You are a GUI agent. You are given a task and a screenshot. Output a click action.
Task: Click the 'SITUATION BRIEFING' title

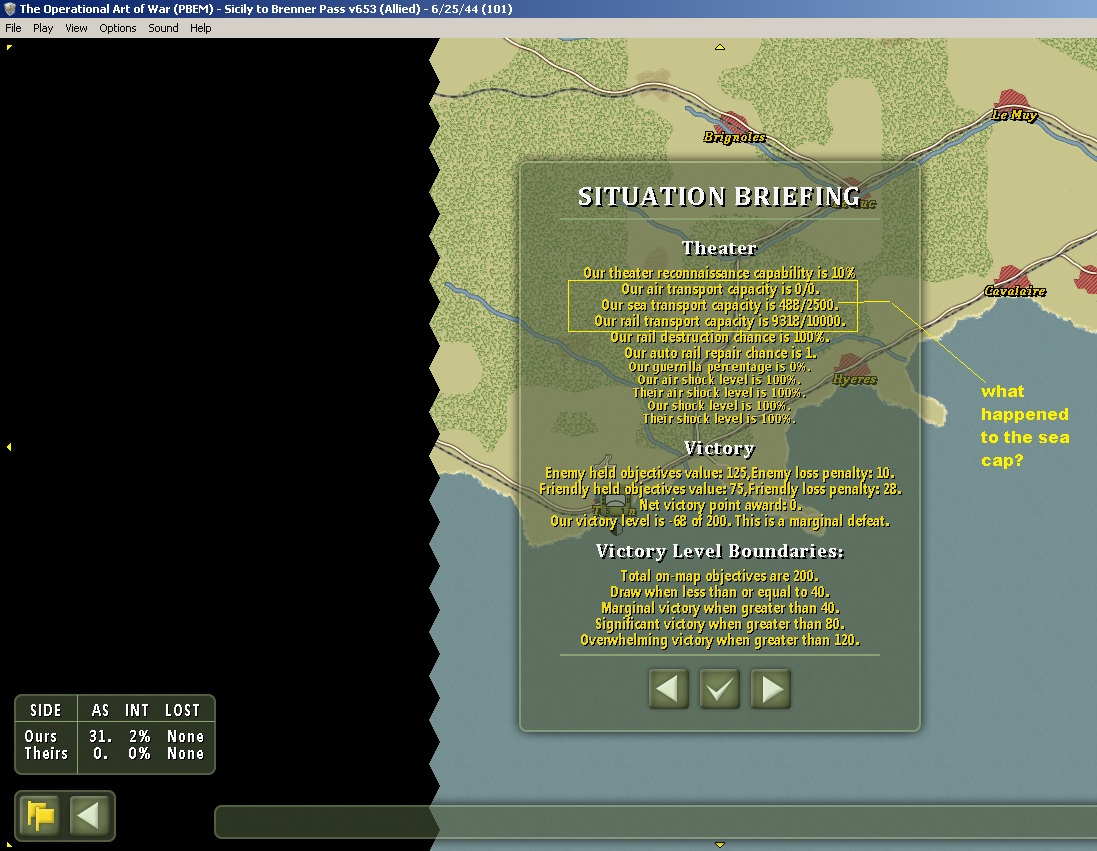tap(719, 197)
